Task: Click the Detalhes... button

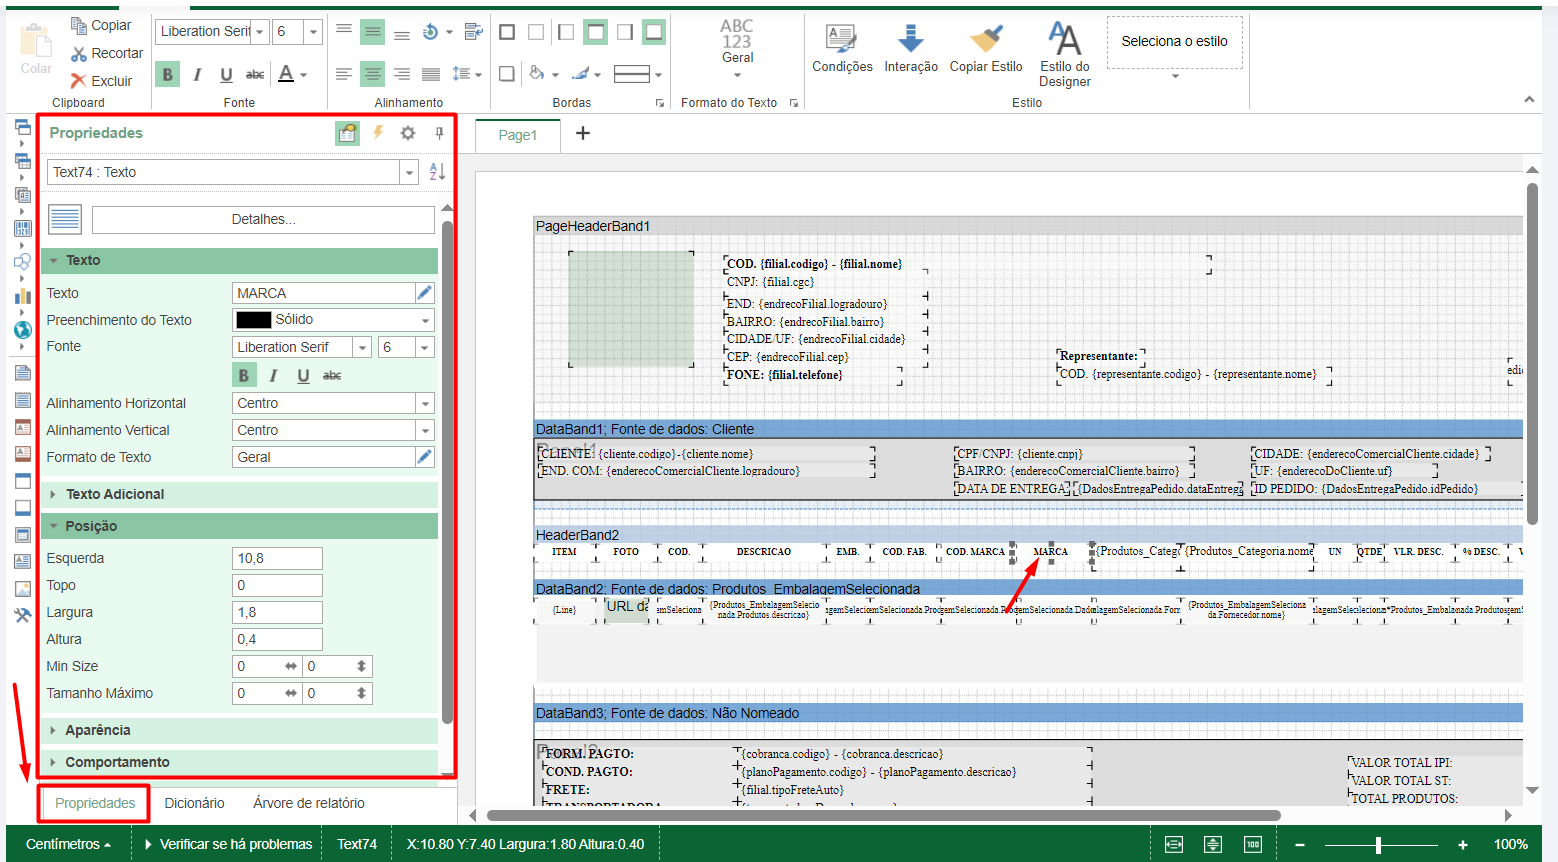Action: pyautogui.click(x=263, y=219)
